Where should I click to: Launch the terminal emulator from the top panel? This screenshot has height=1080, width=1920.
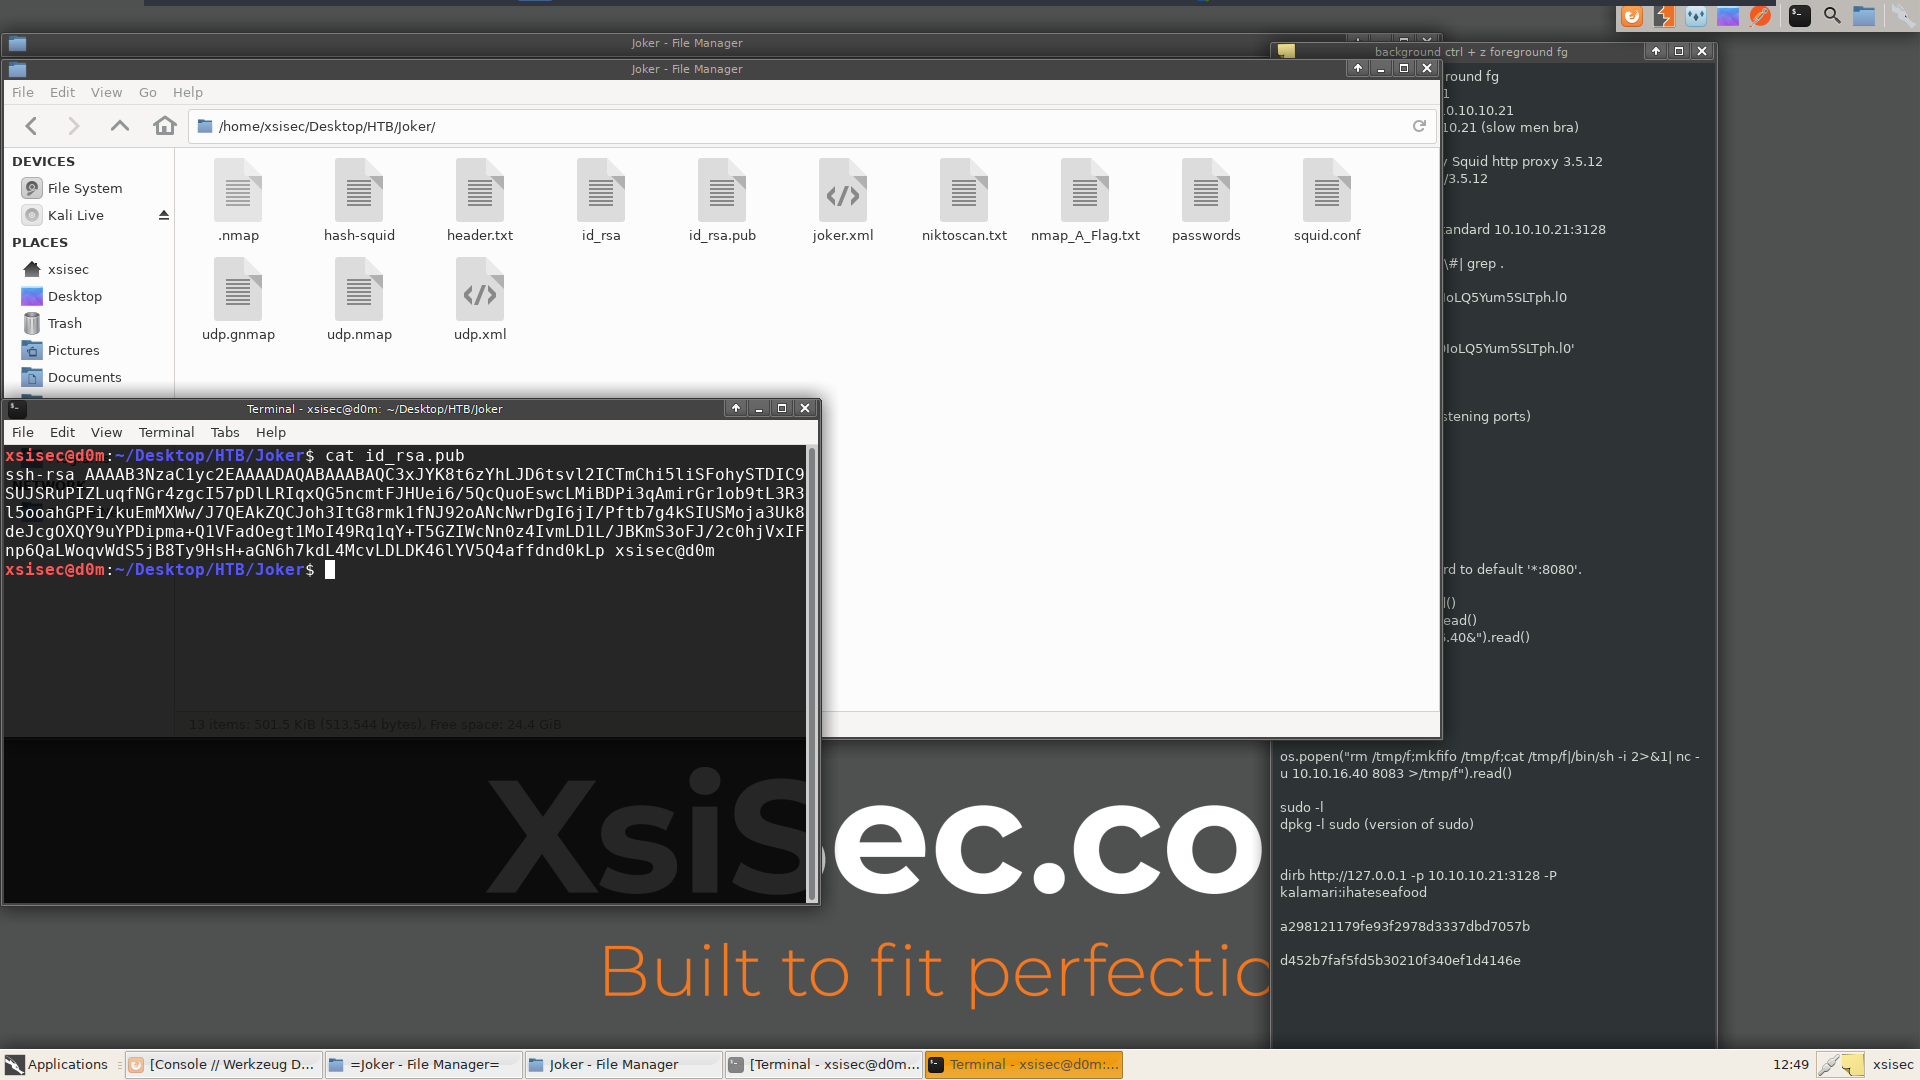coord(1799,16)
